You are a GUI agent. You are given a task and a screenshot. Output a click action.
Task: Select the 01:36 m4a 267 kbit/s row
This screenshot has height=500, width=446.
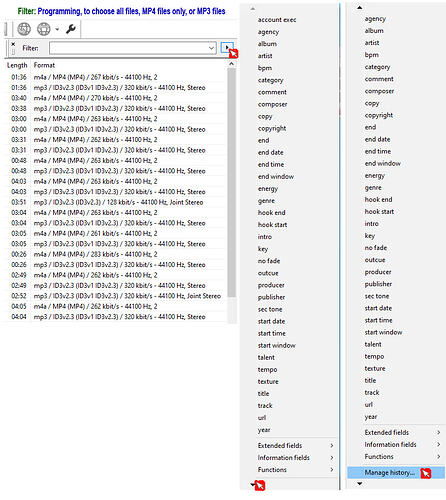[115, 77]
